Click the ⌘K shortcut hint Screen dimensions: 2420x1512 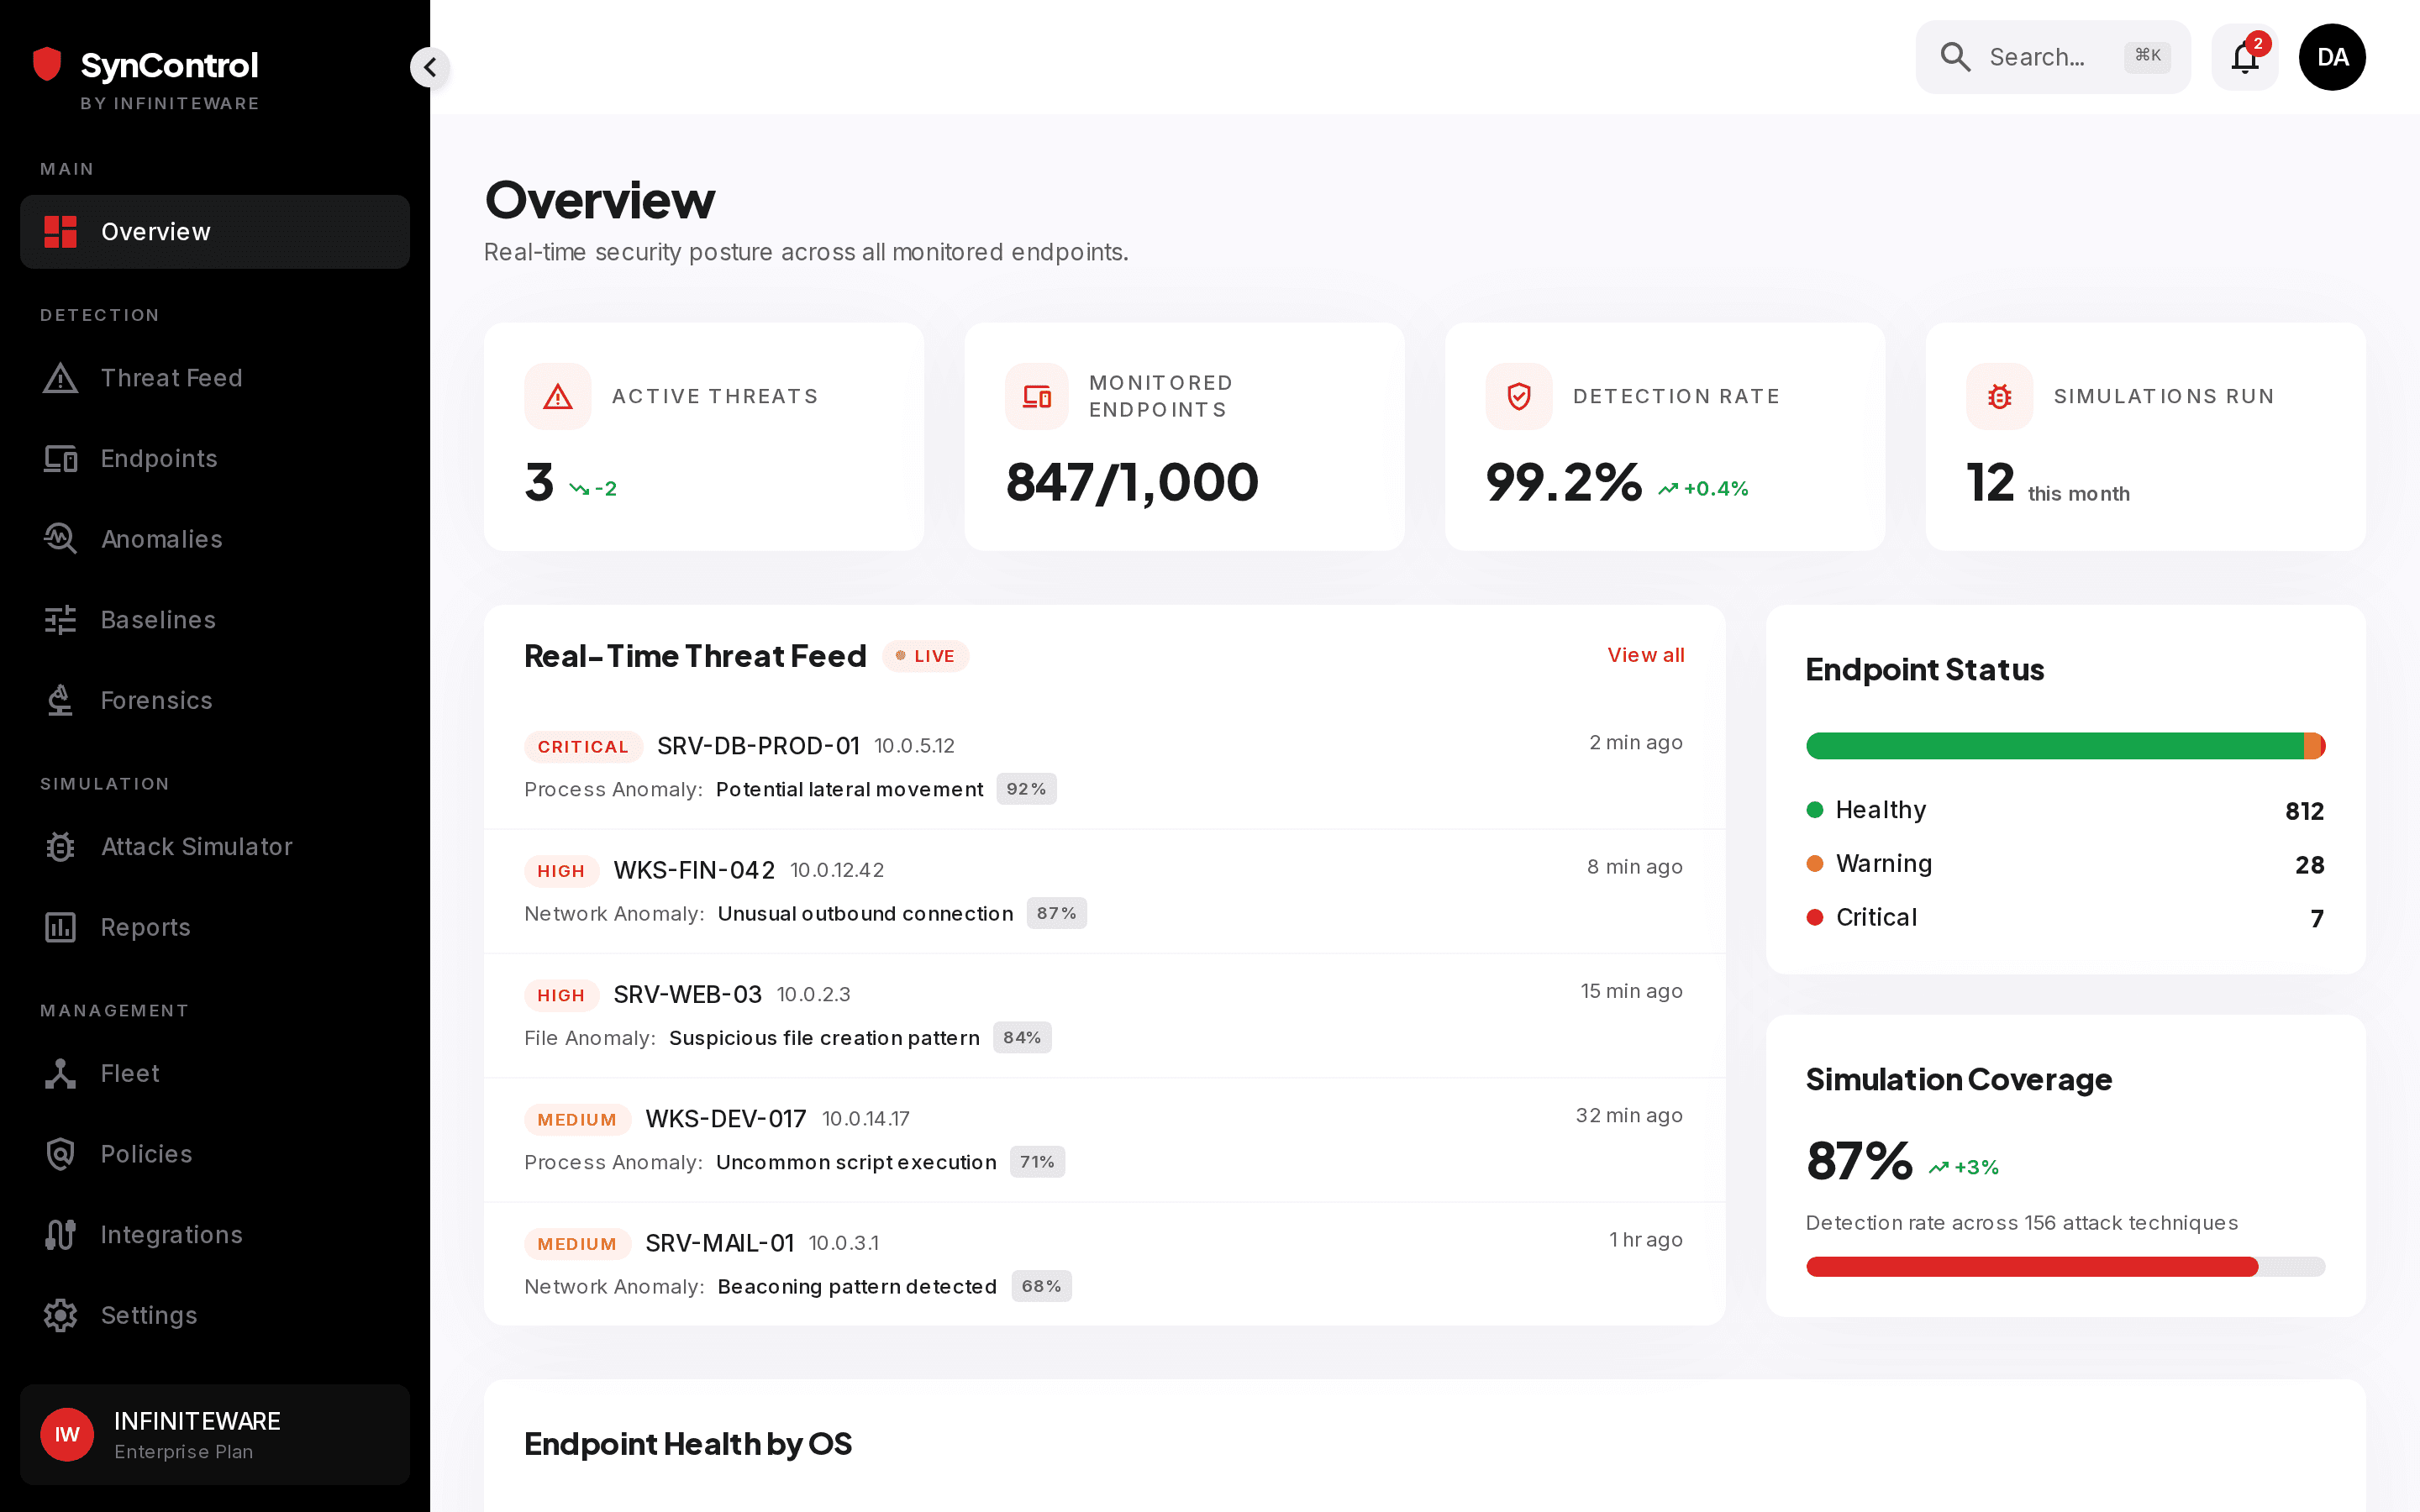pyautogui.click(x=2147, y=56)
